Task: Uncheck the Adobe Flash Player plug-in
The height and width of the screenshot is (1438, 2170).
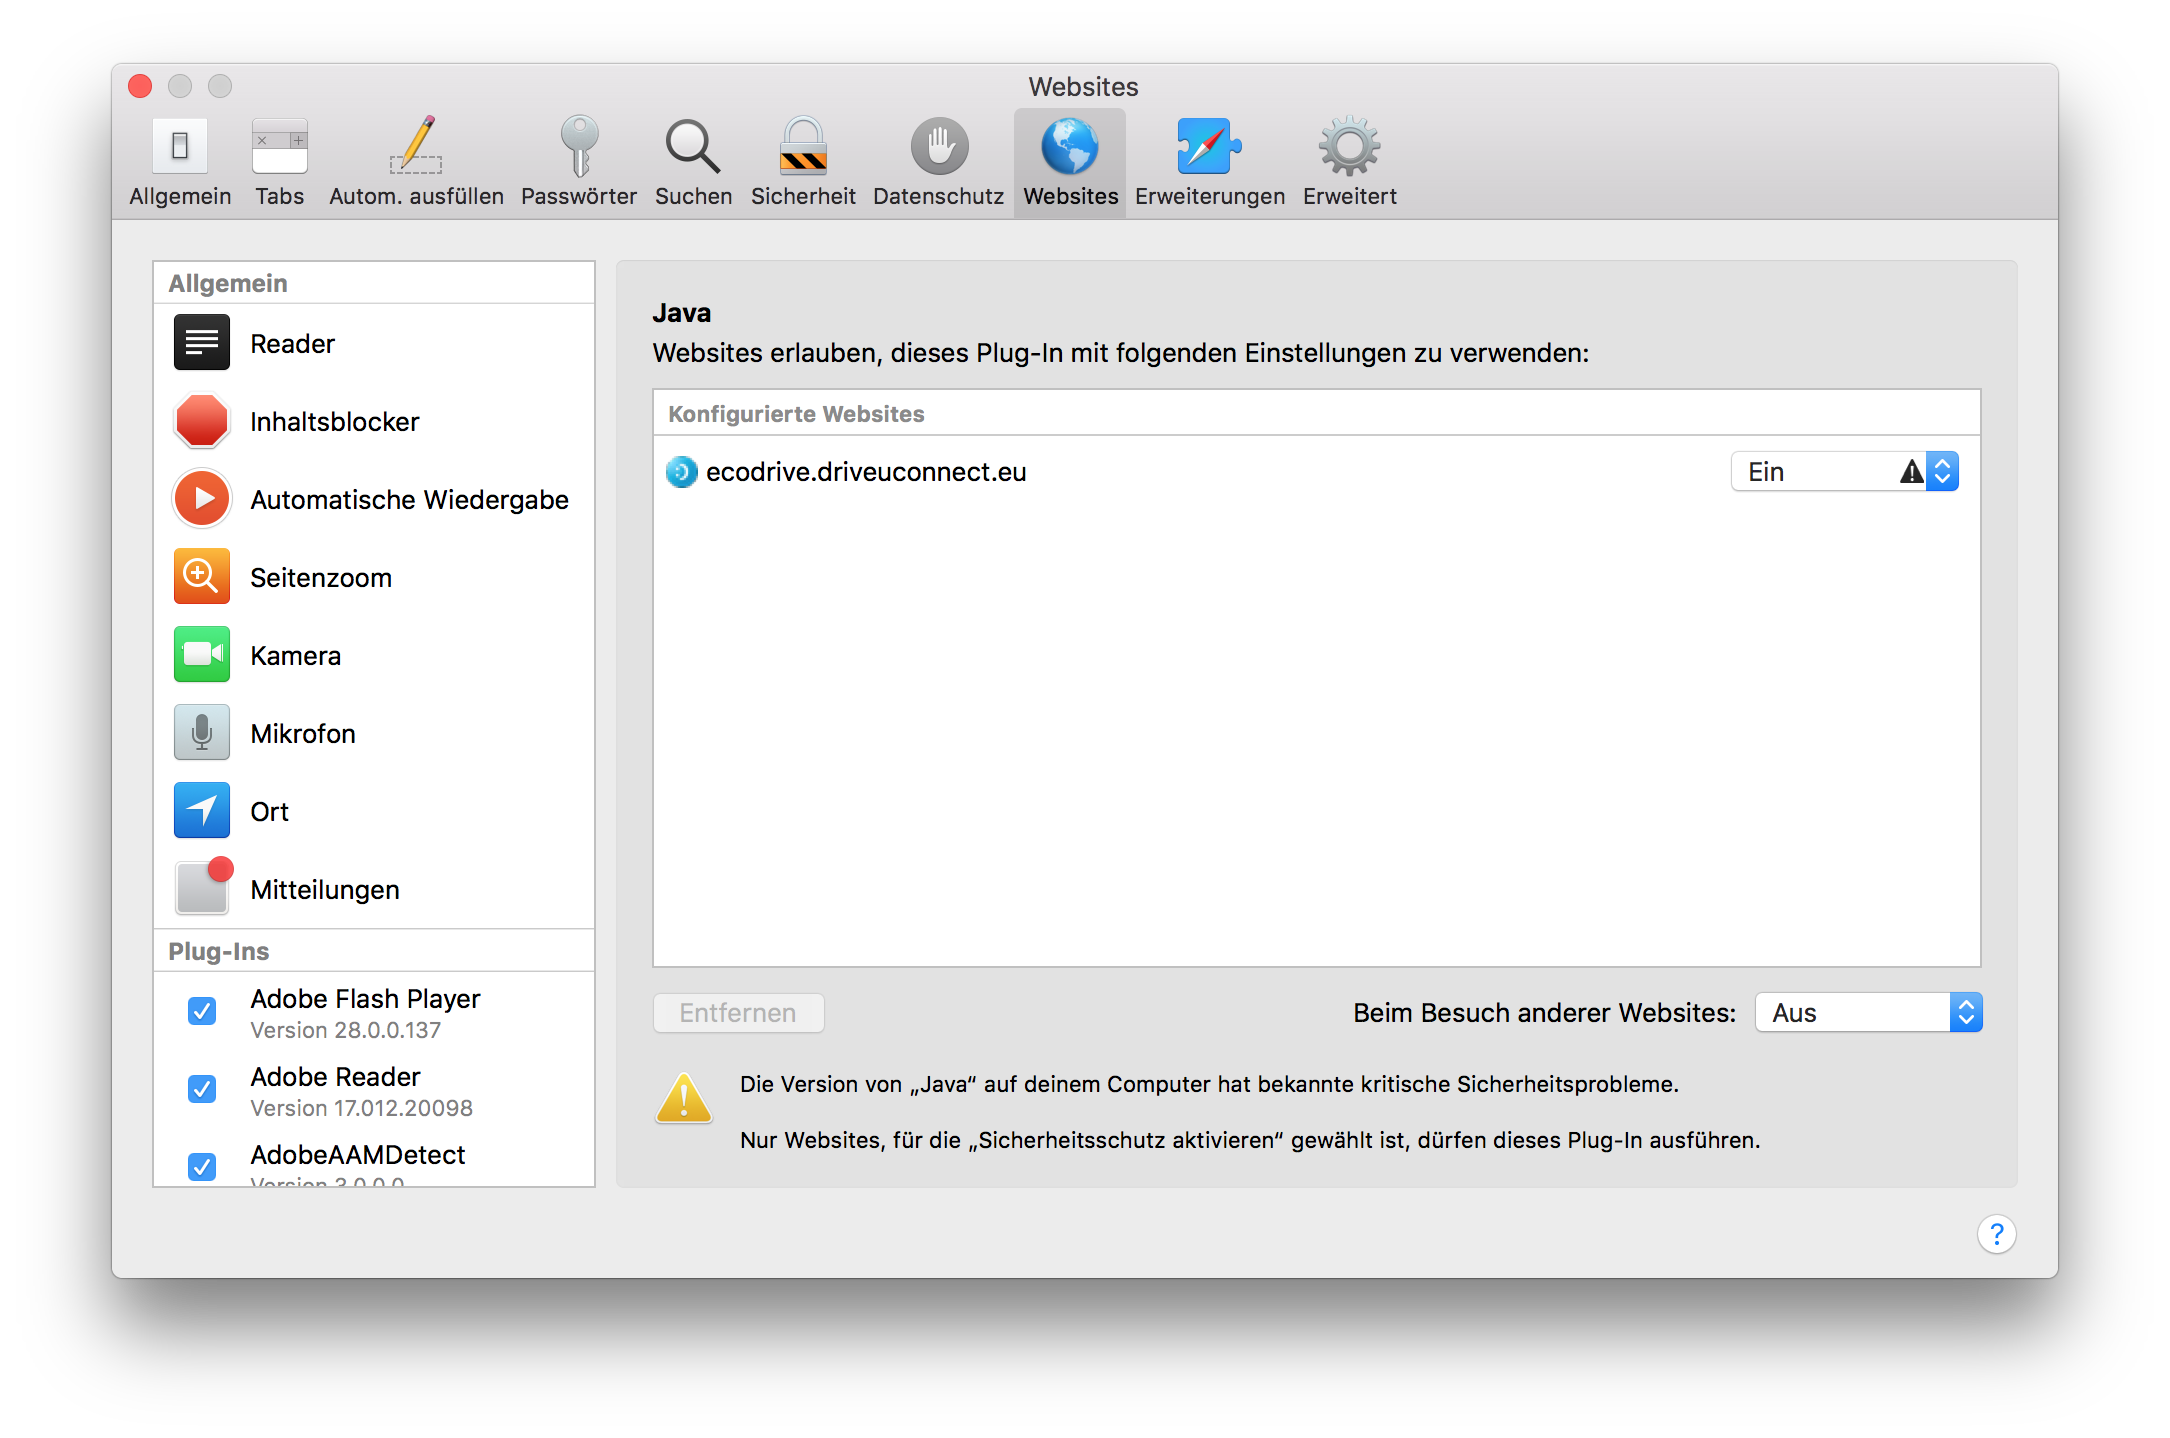Action: (202, 1011)
